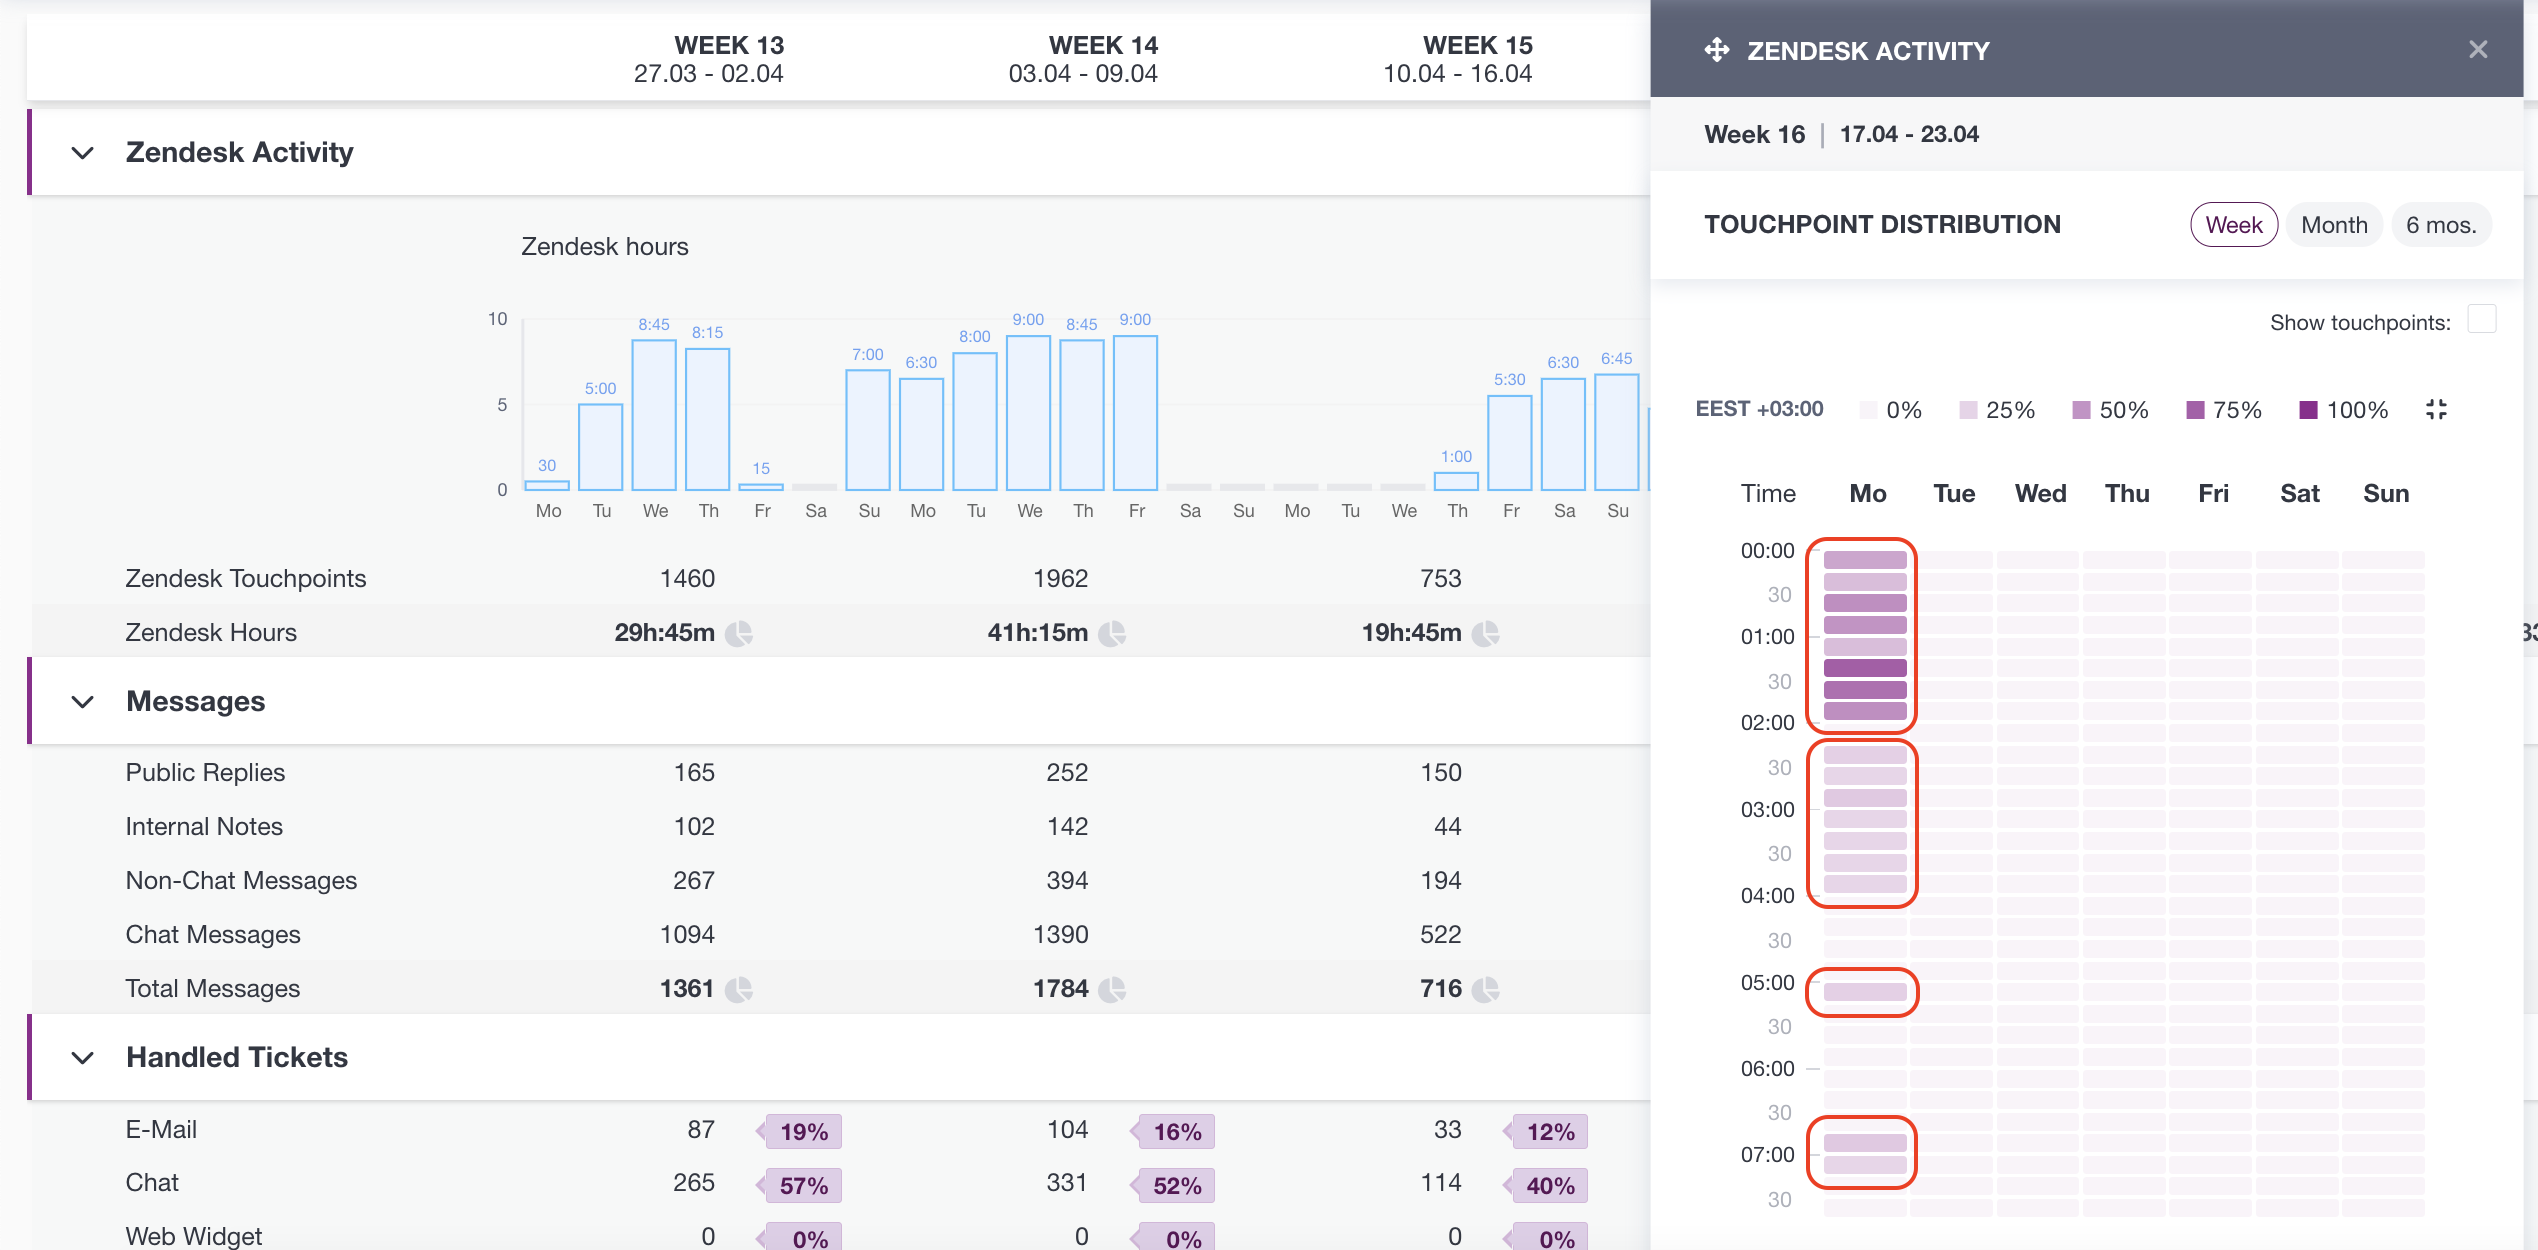Click the 25% legend swatch
The width and height of the screenshot is (2538, 1250).
(x=1968, y=410)
